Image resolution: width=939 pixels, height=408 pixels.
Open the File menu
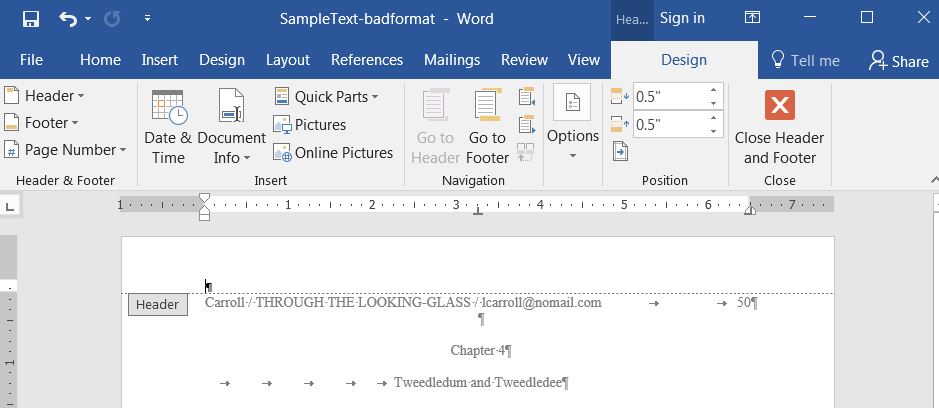31,60
